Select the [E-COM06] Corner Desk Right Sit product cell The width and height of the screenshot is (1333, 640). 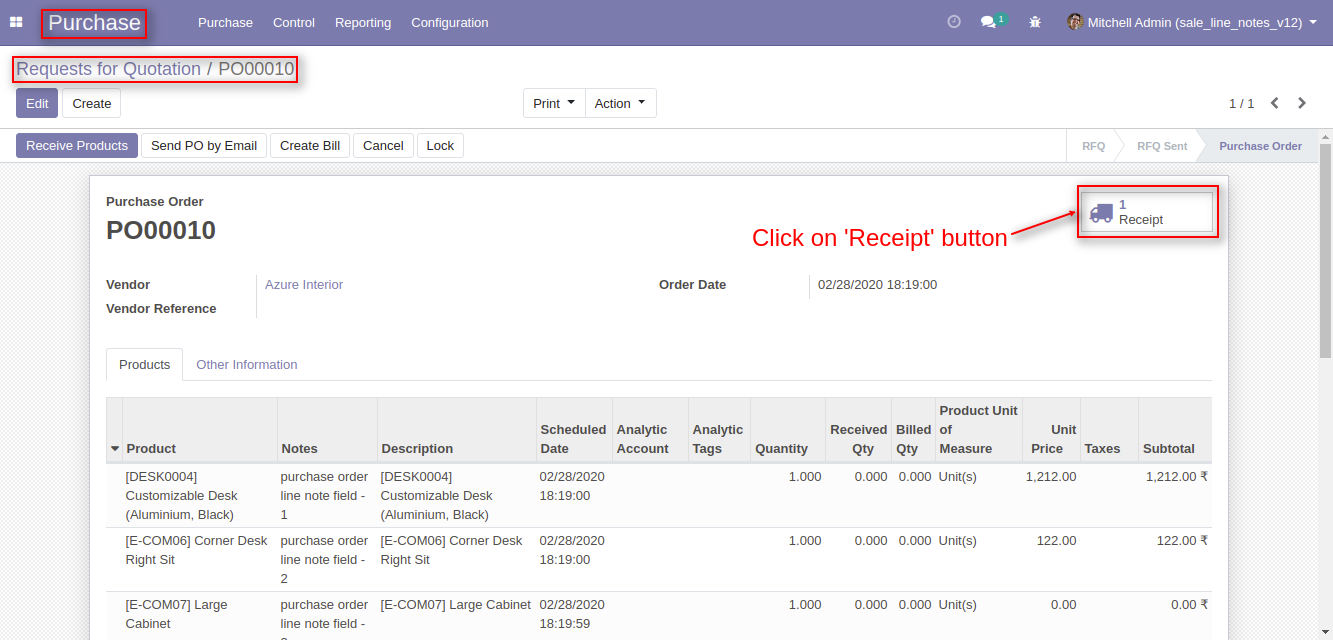pyautogui.click(x=199, y=560)
